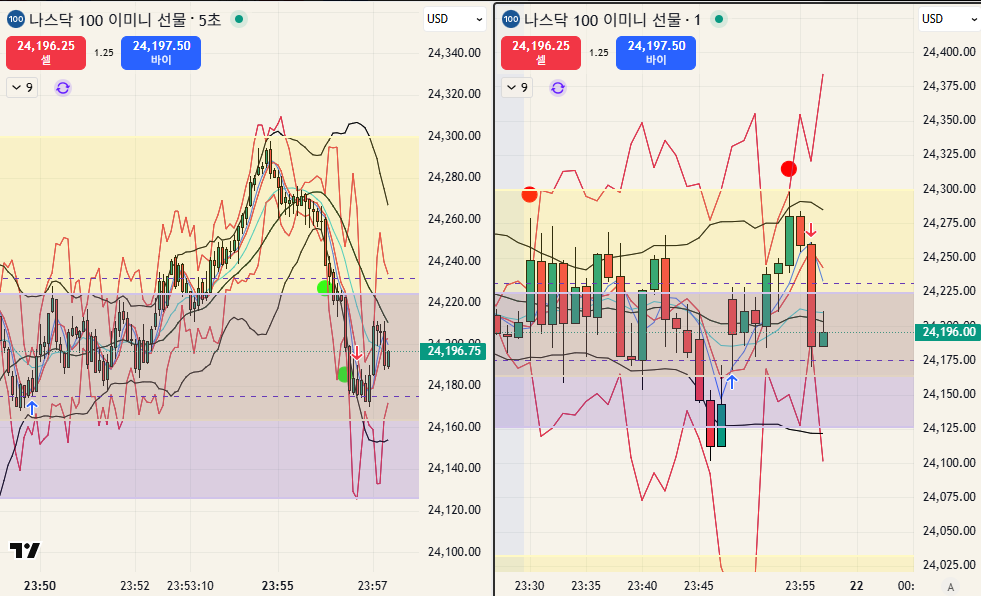Screen dimensions: 981x596
Task: Click the purple refresh icon on right chart
Action: (557, 88)
